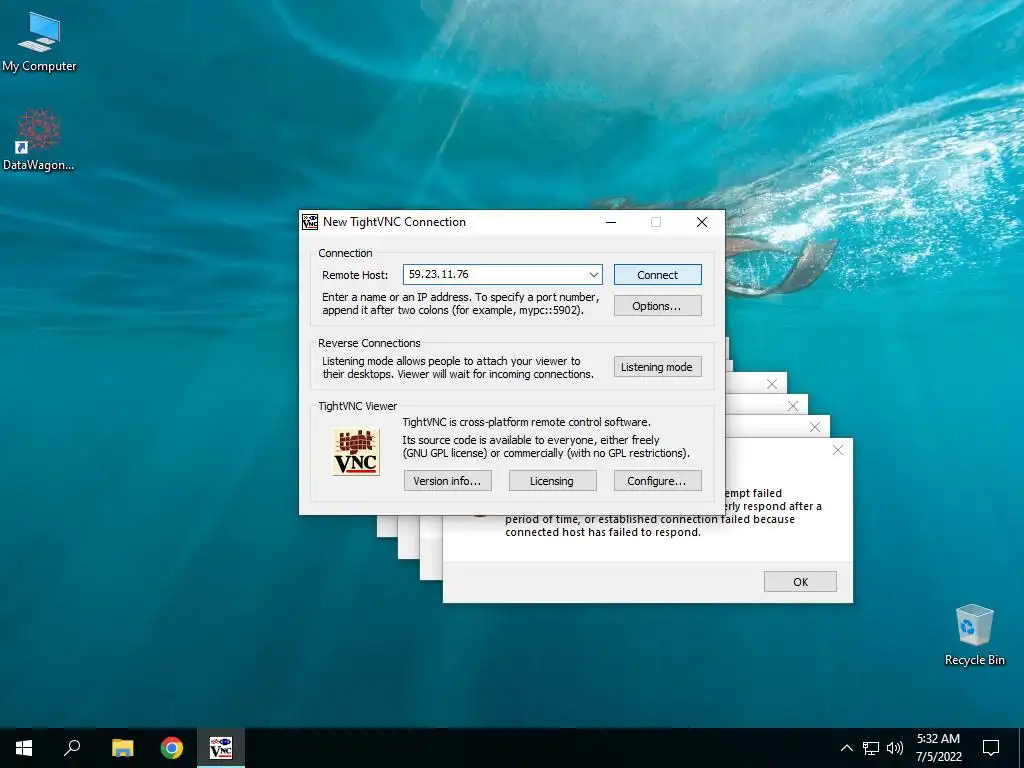The image size is (1024, 768).
Task: Show hidden tray icons chevron
Action: (846, 748)
